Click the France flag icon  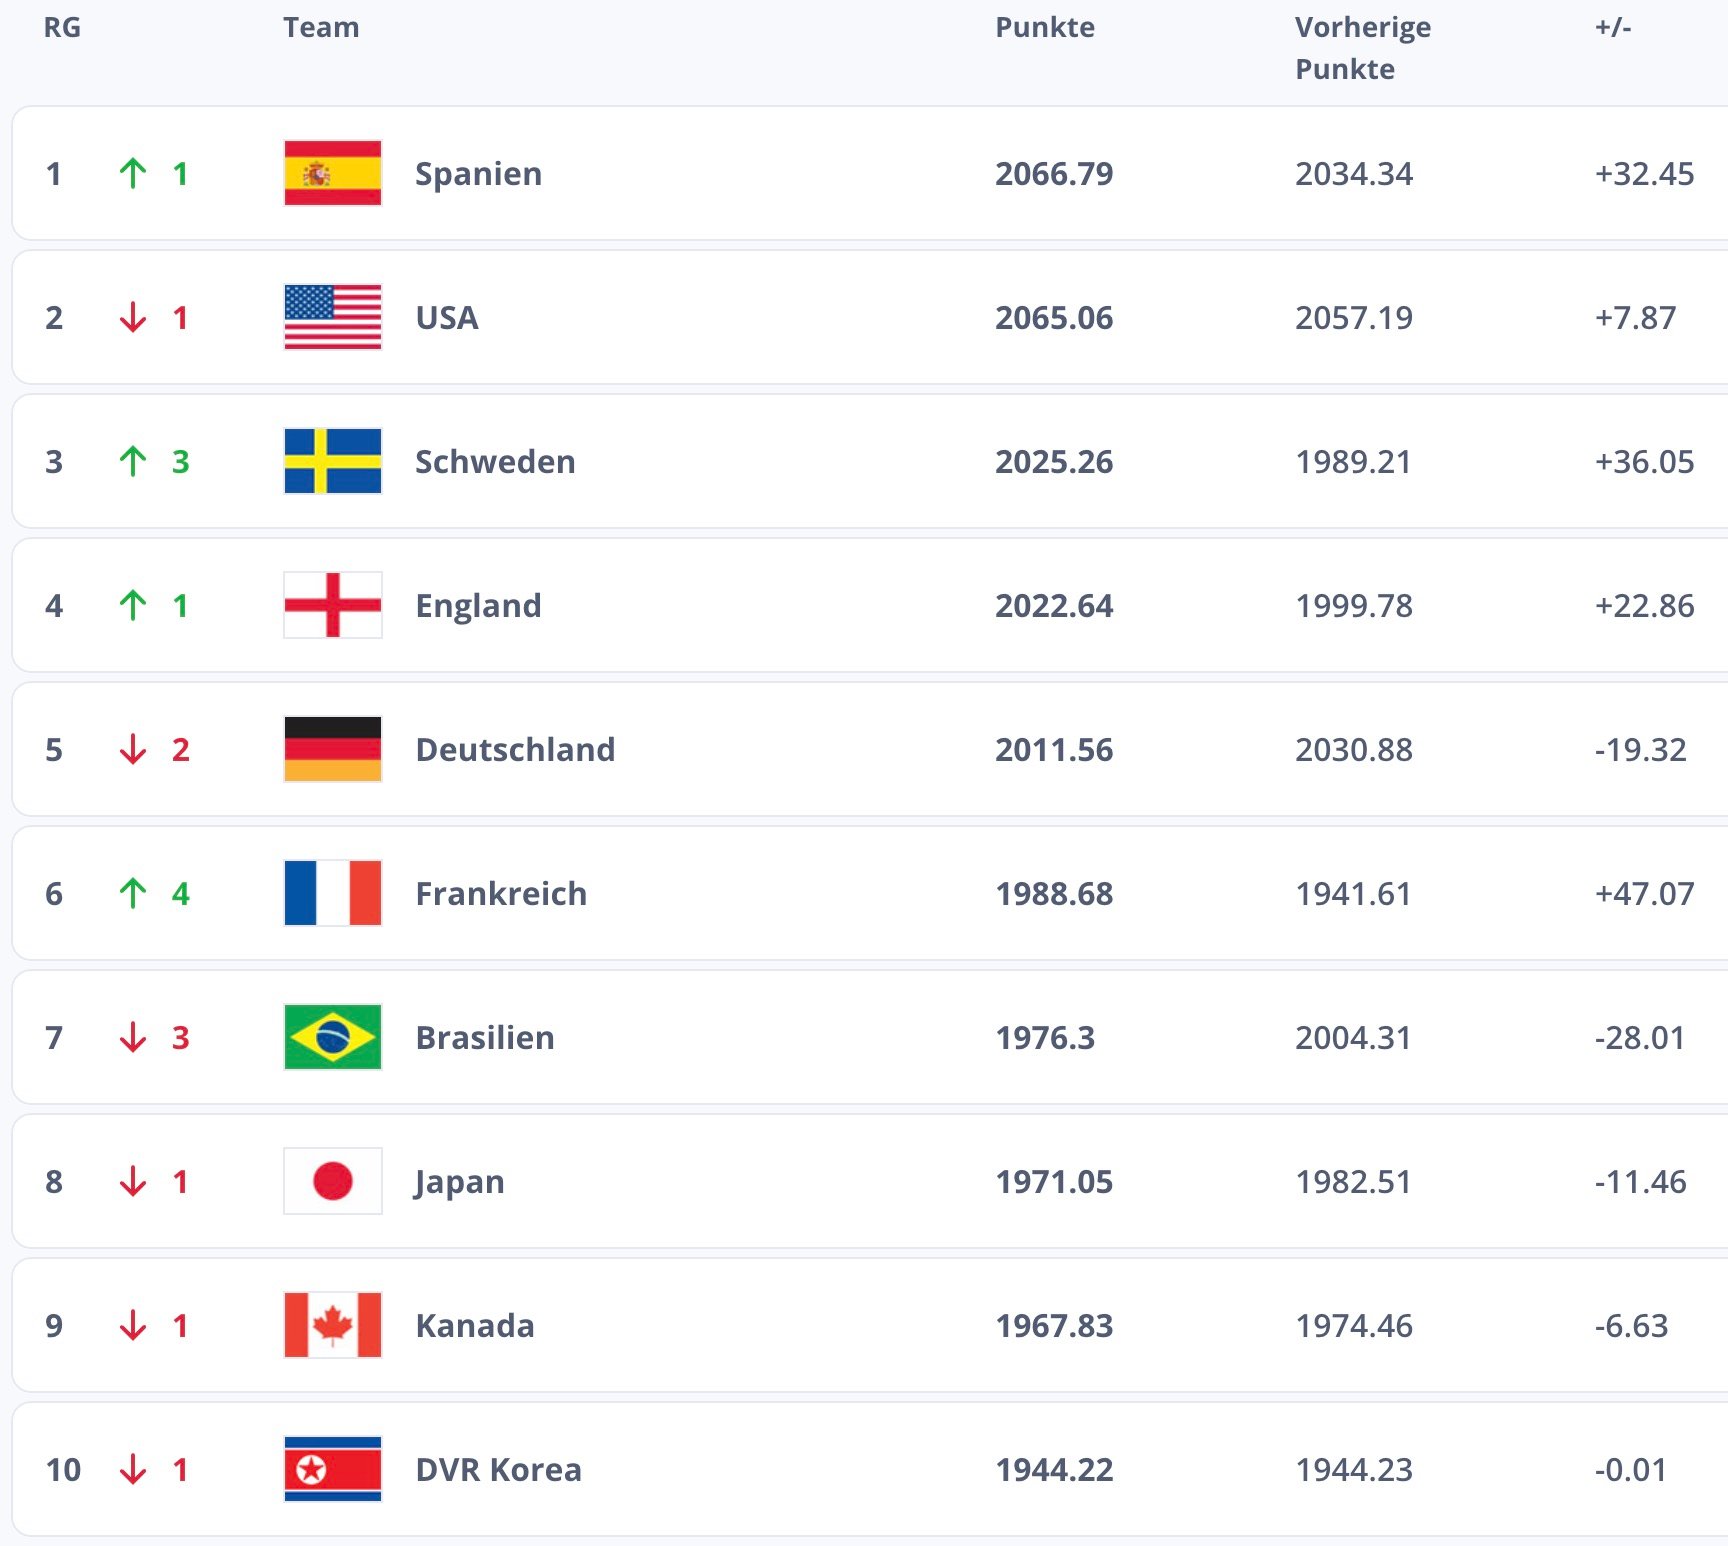(332, 893)
